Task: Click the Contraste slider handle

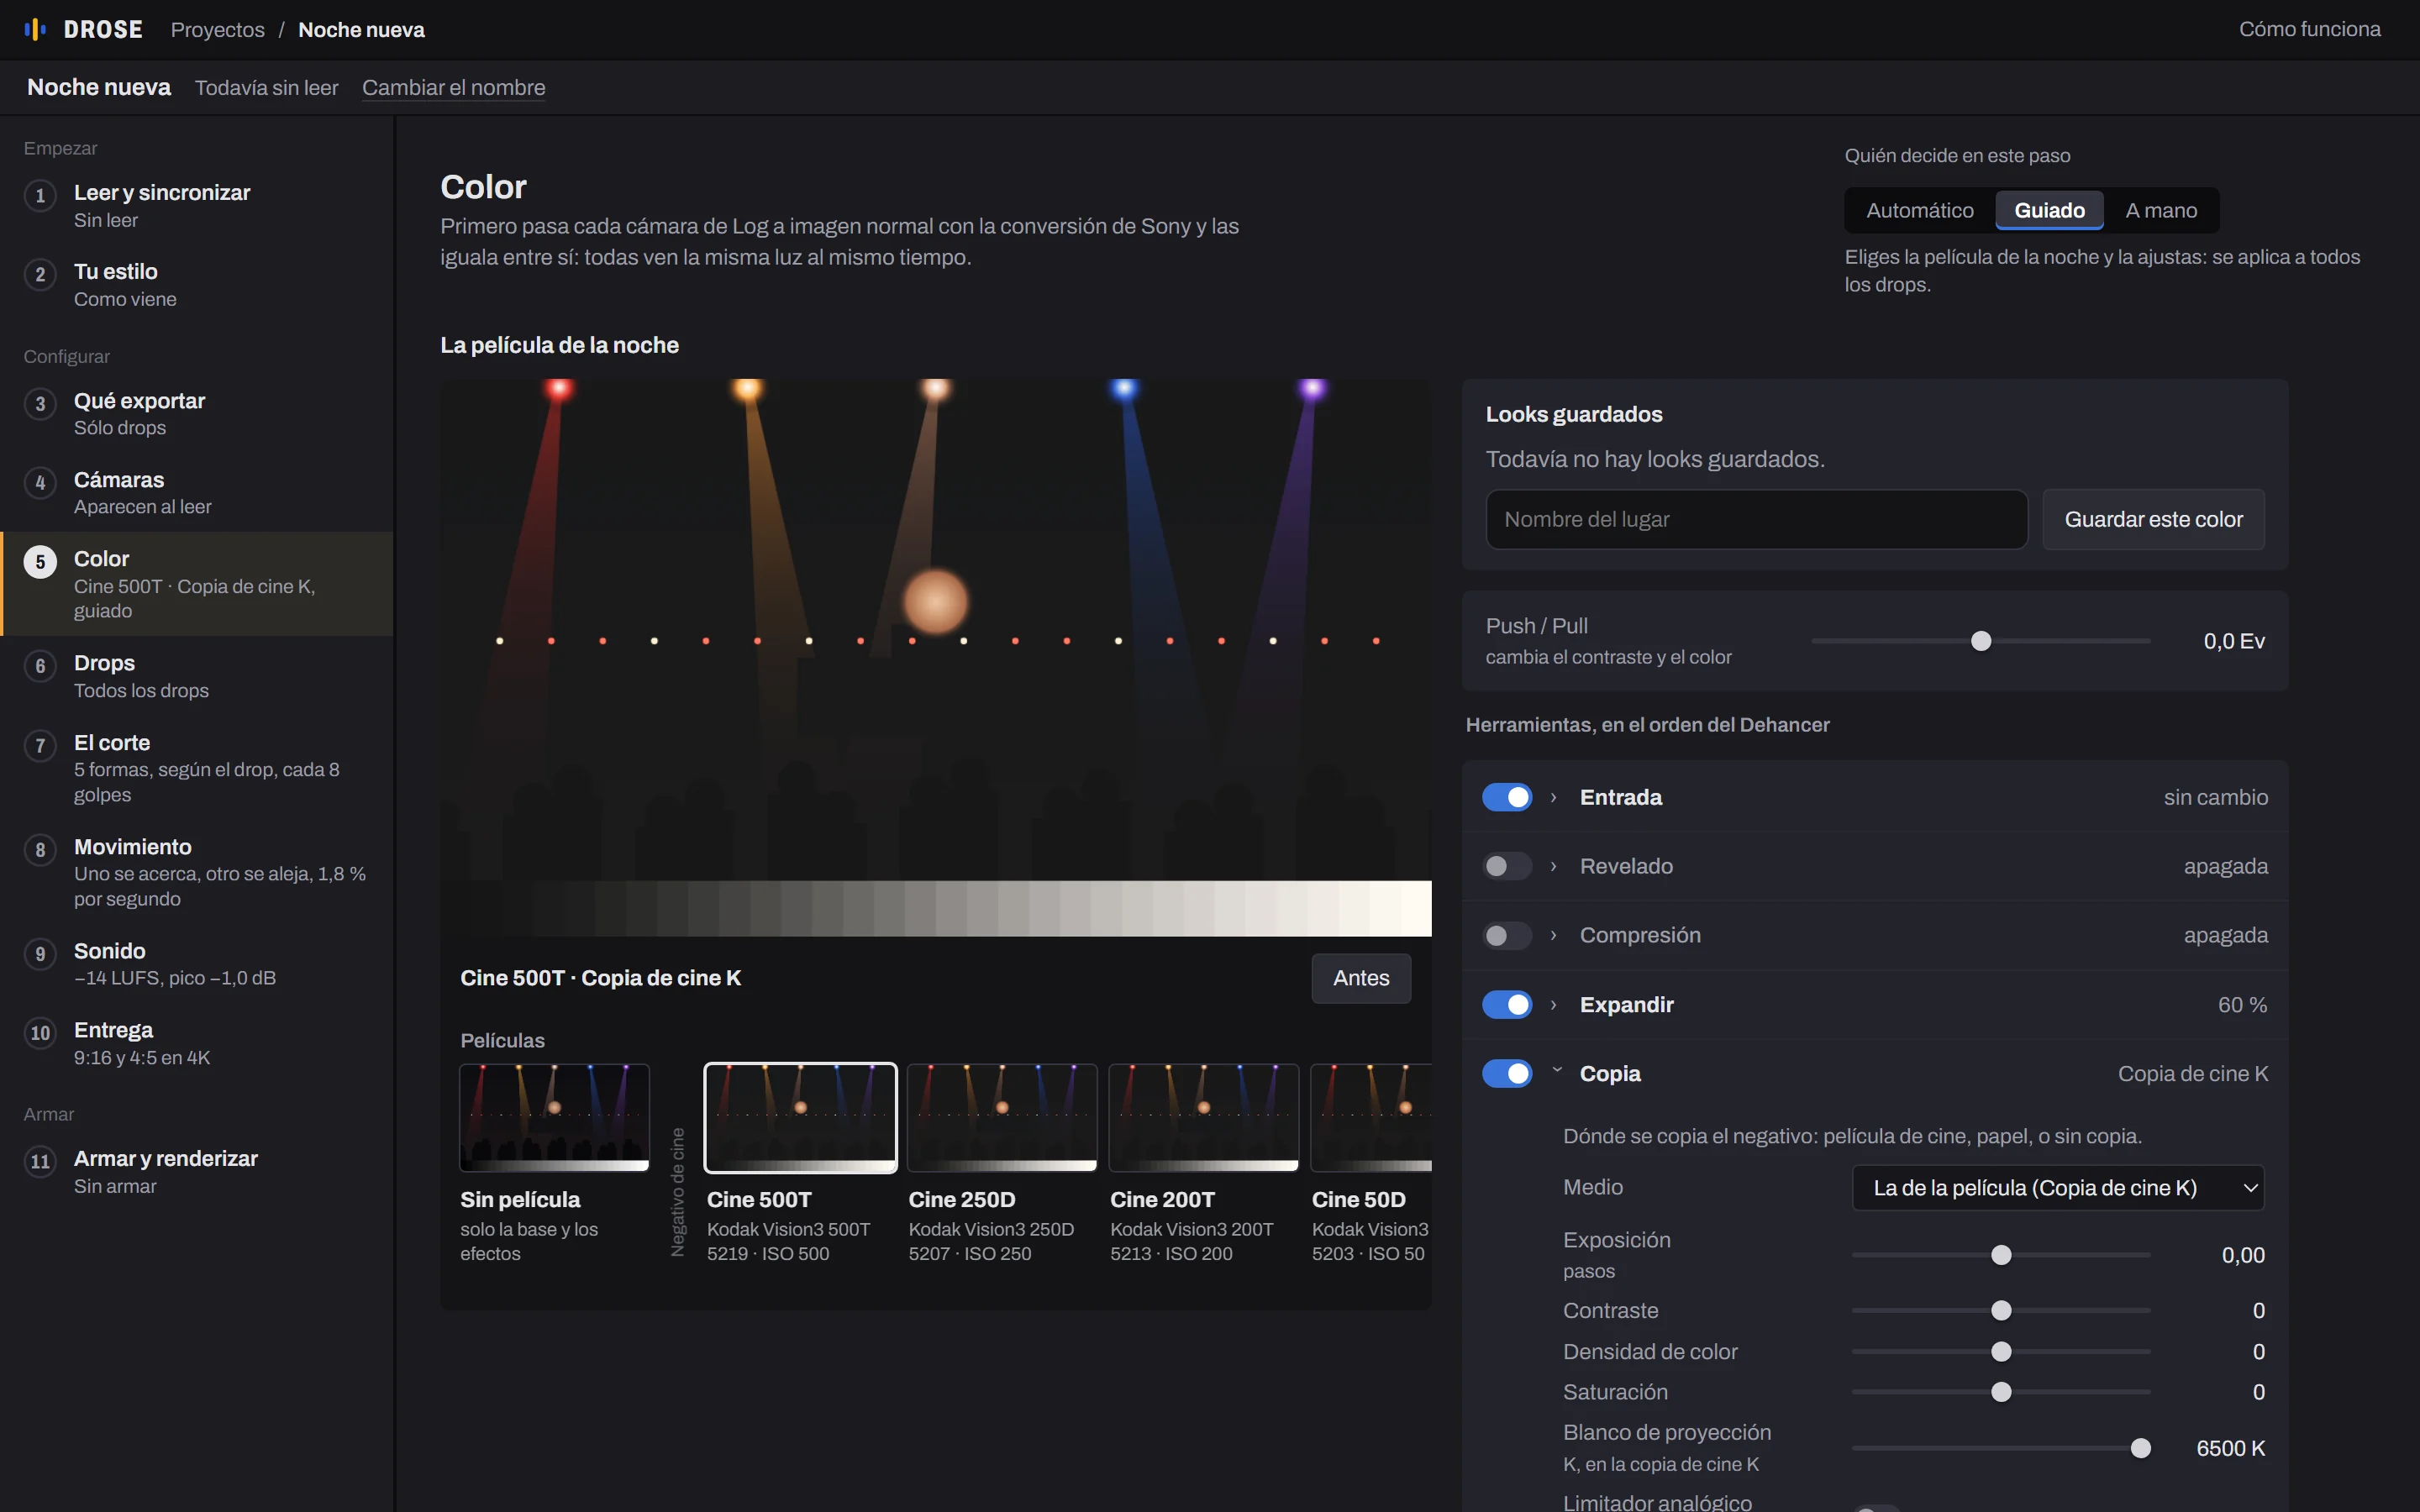Action: pyautogui.click(x=2001, y=1310)
